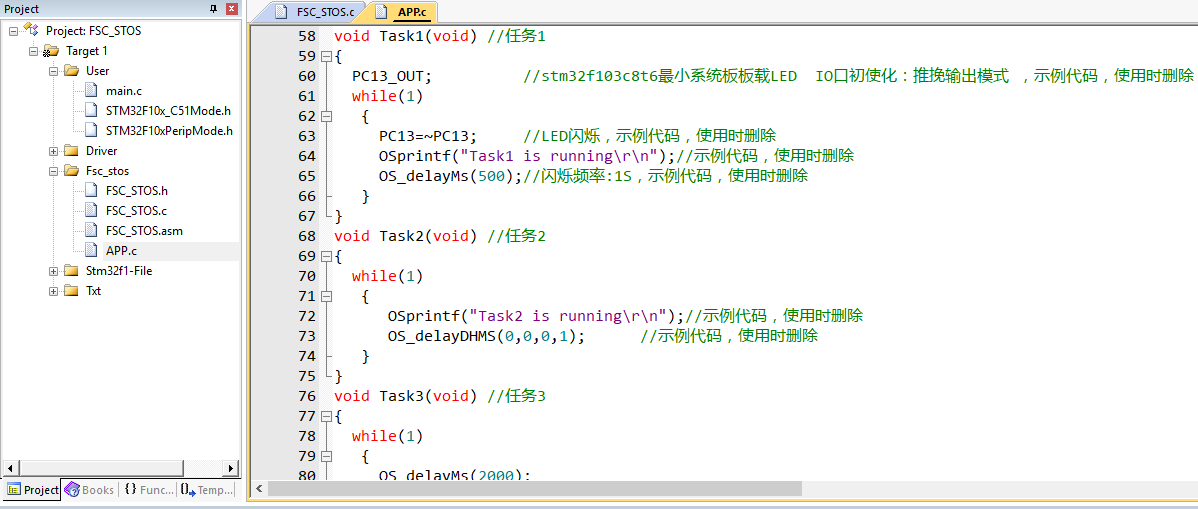Collapse the Project: FSC_STOS root node
The image size is (1198, 509).
pos(14,31)
